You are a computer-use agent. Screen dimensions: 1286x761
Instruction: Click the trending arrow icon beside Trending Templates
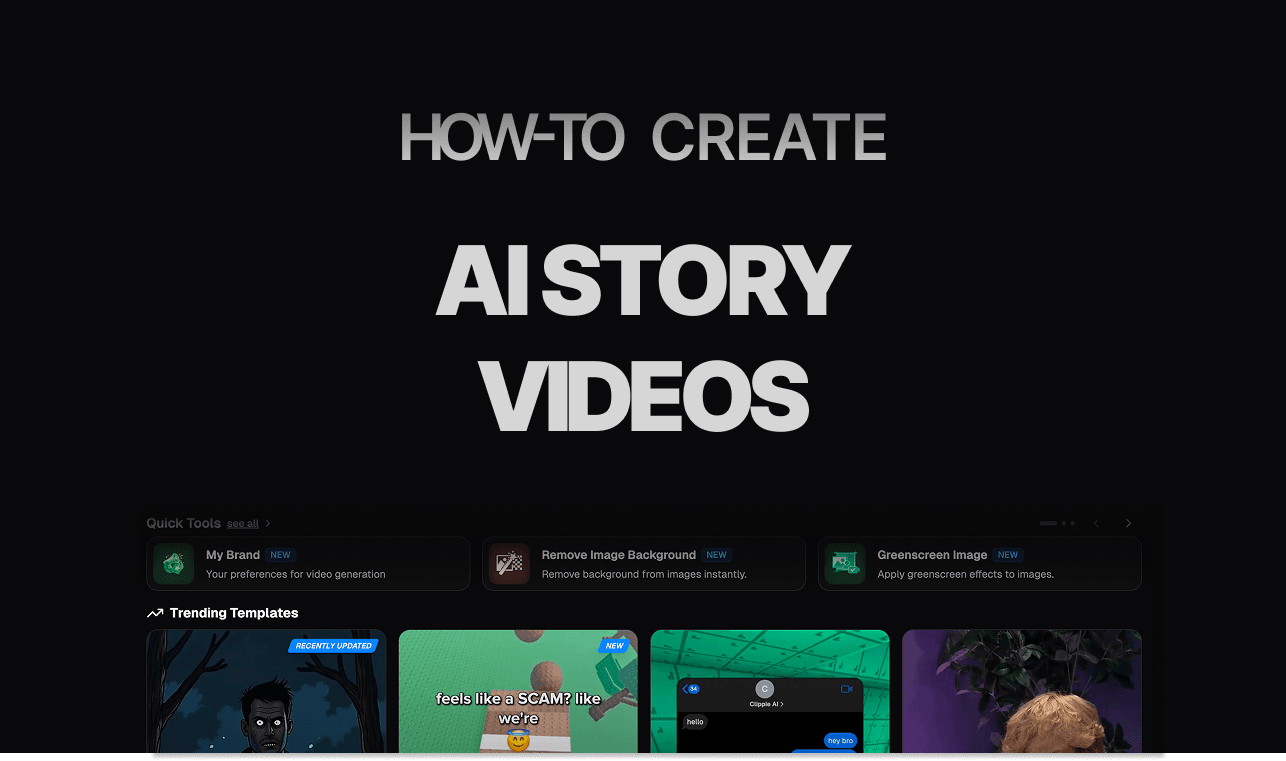click(x=154, y=613)
